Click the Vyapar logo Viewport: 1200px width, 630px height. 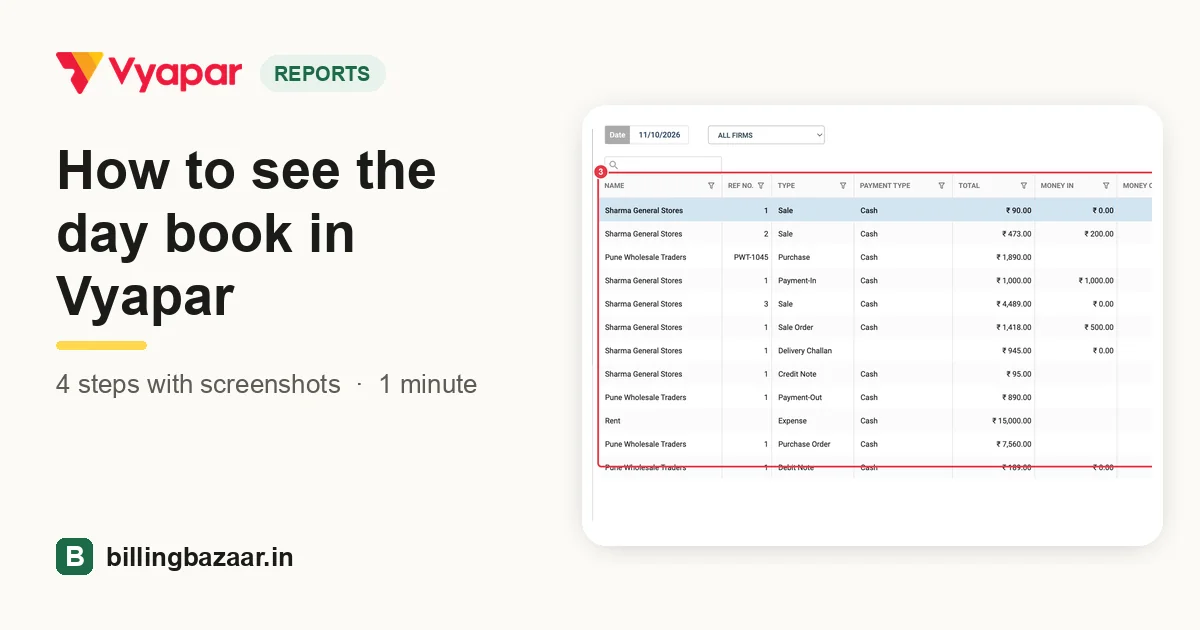149,73
